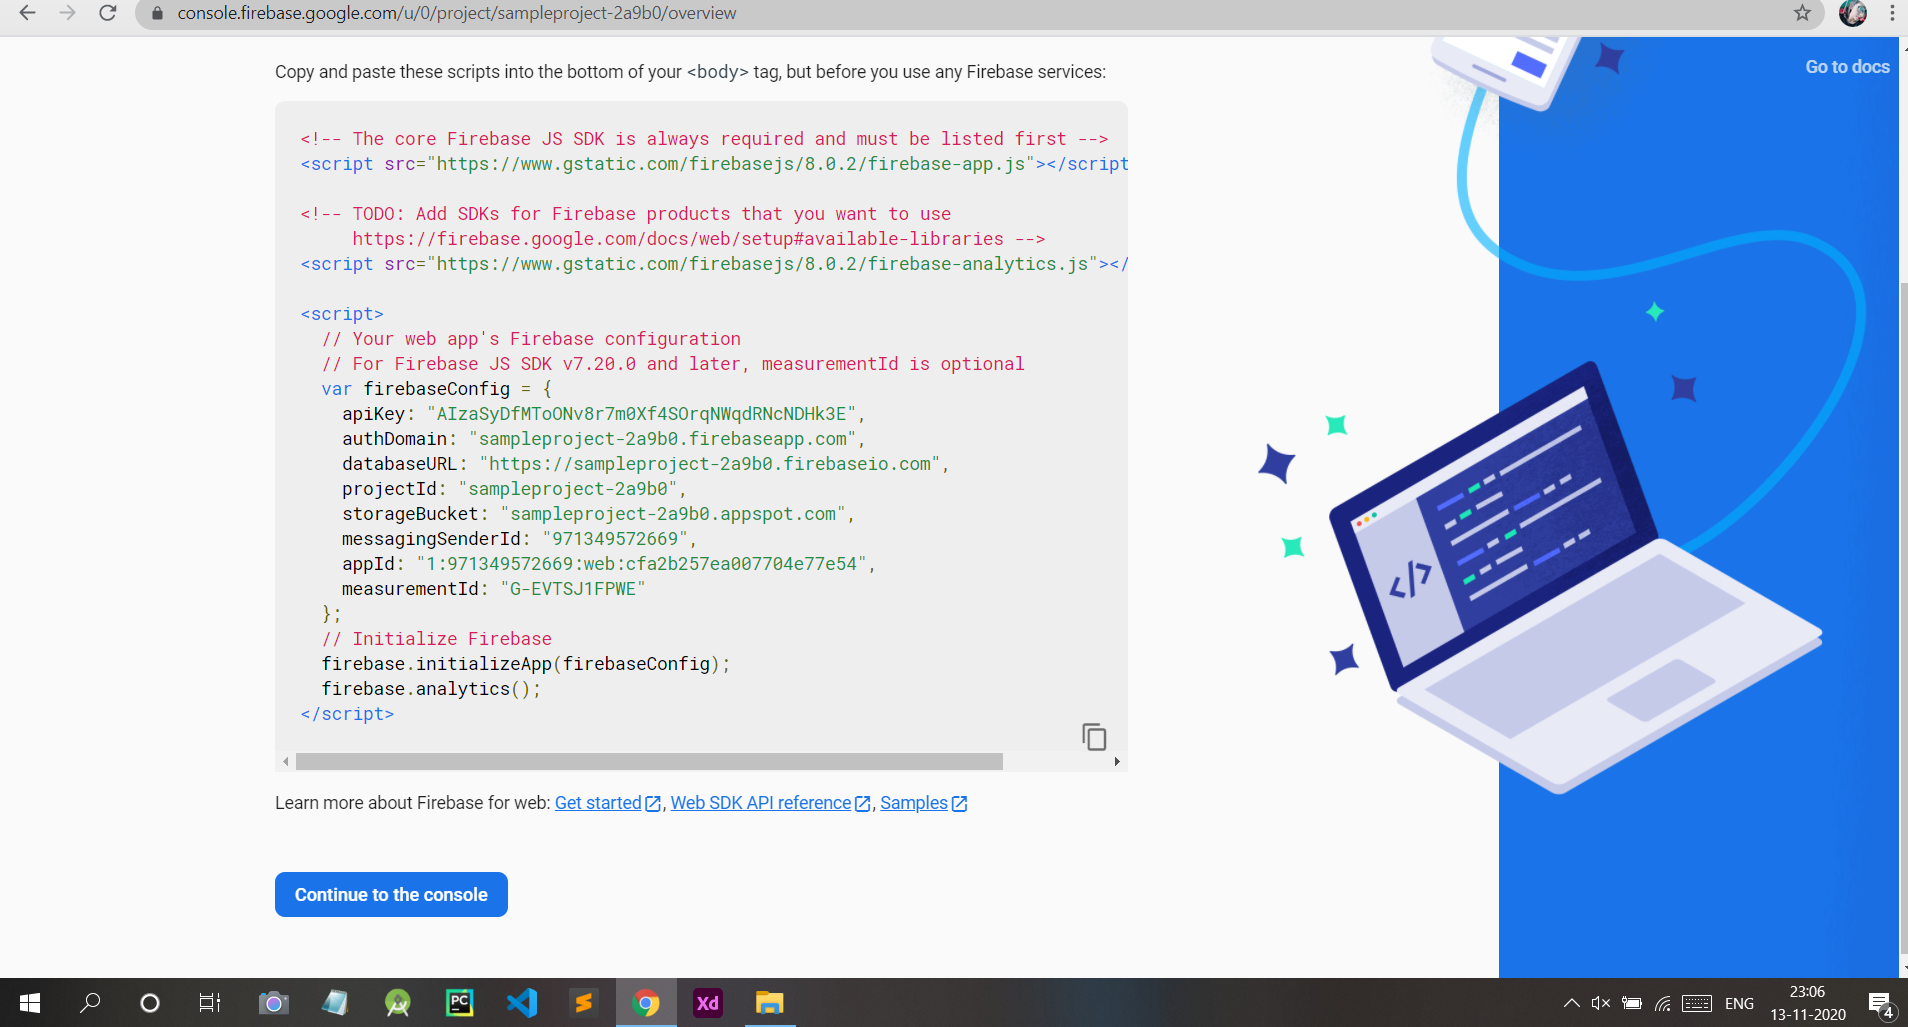Open the notepad-like app on taskbar
Image resolution: width=1908 pixels, height=1027 pixels.
coord(335,1002)
